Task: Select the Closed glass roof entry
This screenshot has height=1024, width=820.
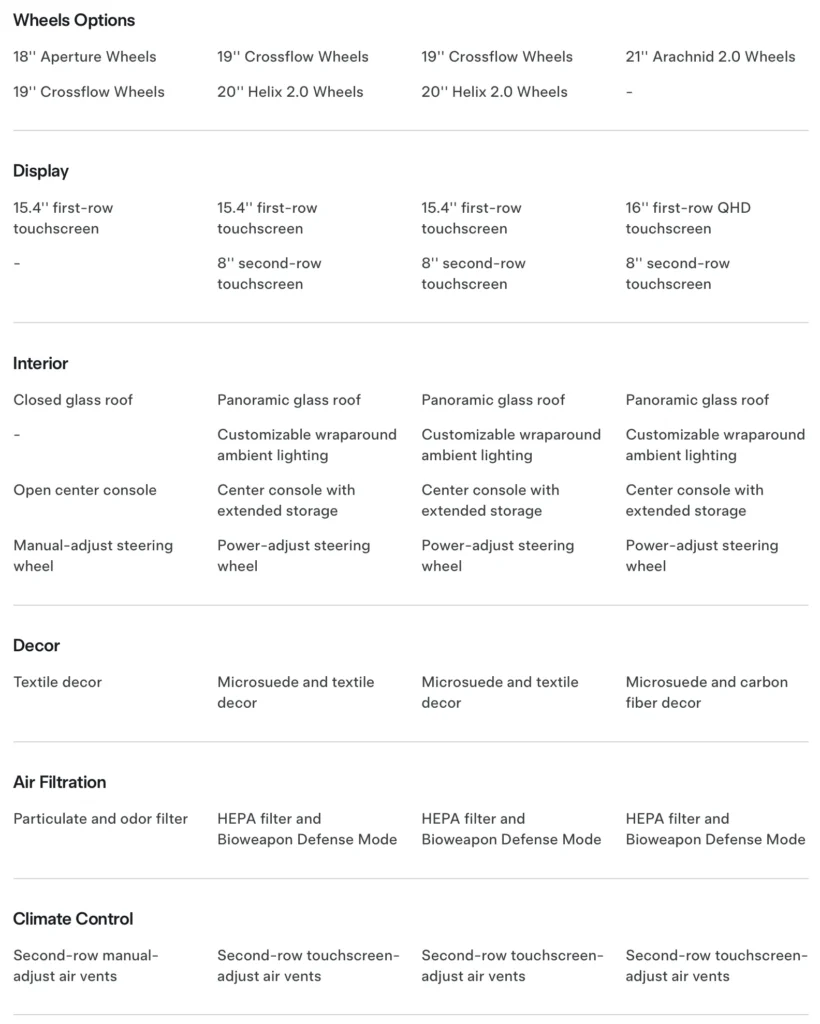Action: coord(73,400)
